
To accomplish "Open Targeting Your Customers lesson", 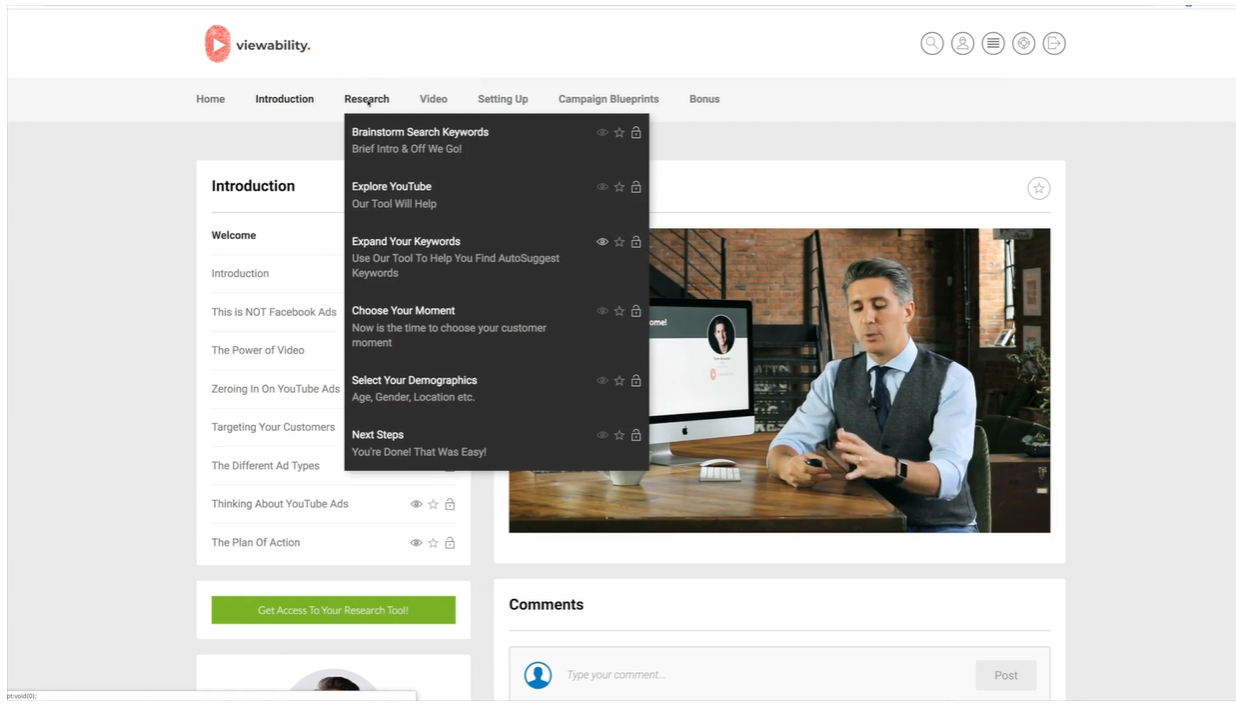I will coord(273,427).
